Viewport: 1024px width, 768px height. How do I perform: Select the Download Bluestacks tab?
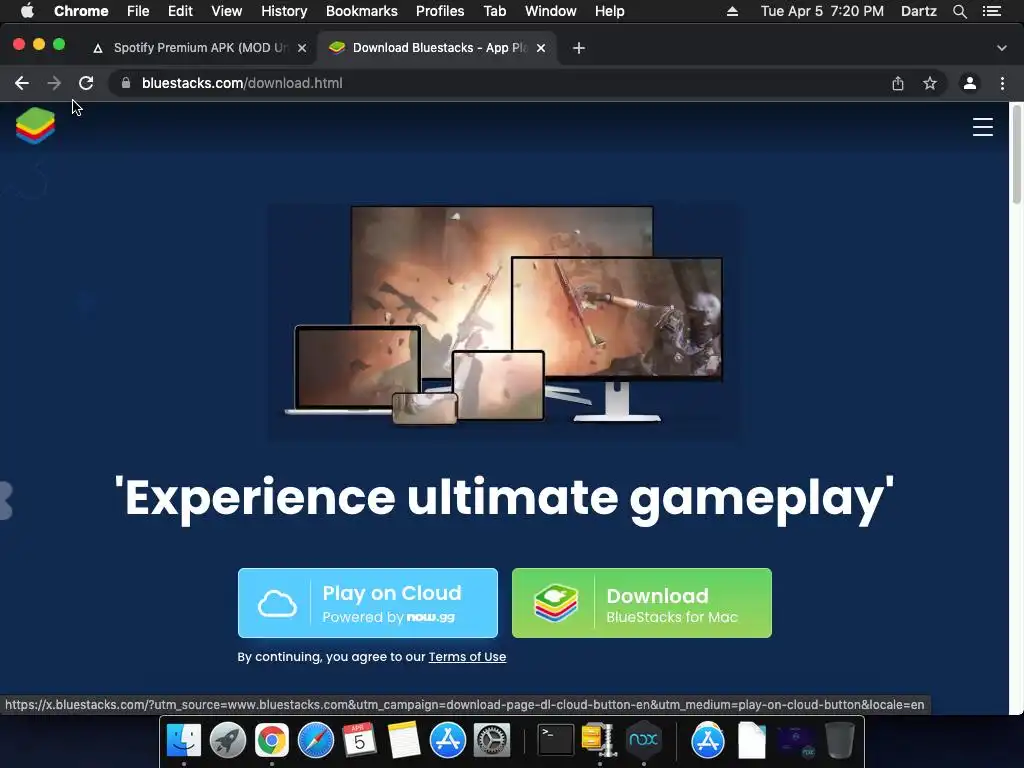click(438, 48)
